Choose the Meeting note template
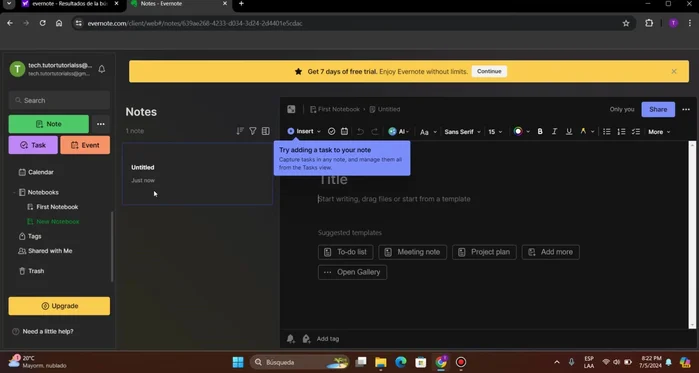The image size is (699, 373). click(x=412, y=252)
